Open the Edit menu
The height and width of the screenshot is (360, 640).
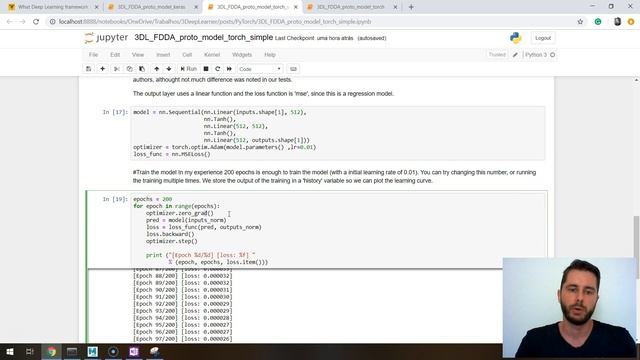coord(115,55)
